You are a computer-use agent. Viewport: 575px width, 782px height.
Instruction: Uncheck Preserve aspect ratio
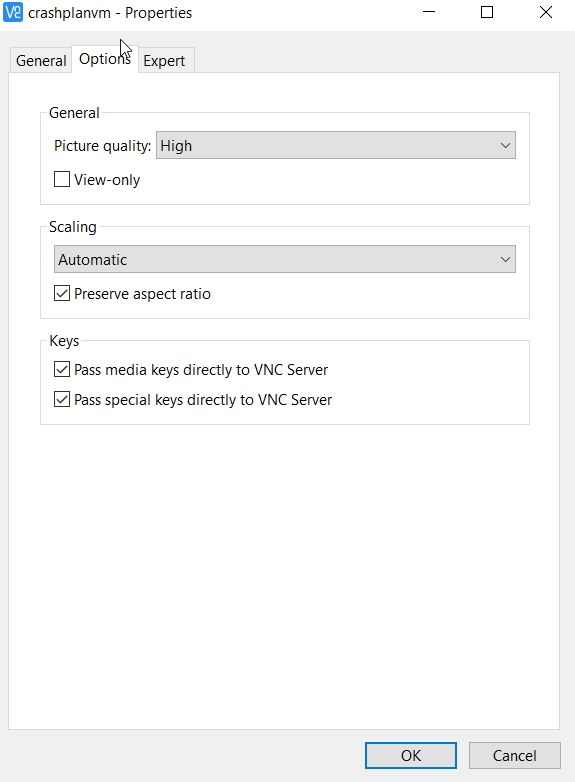pos(62,293)
